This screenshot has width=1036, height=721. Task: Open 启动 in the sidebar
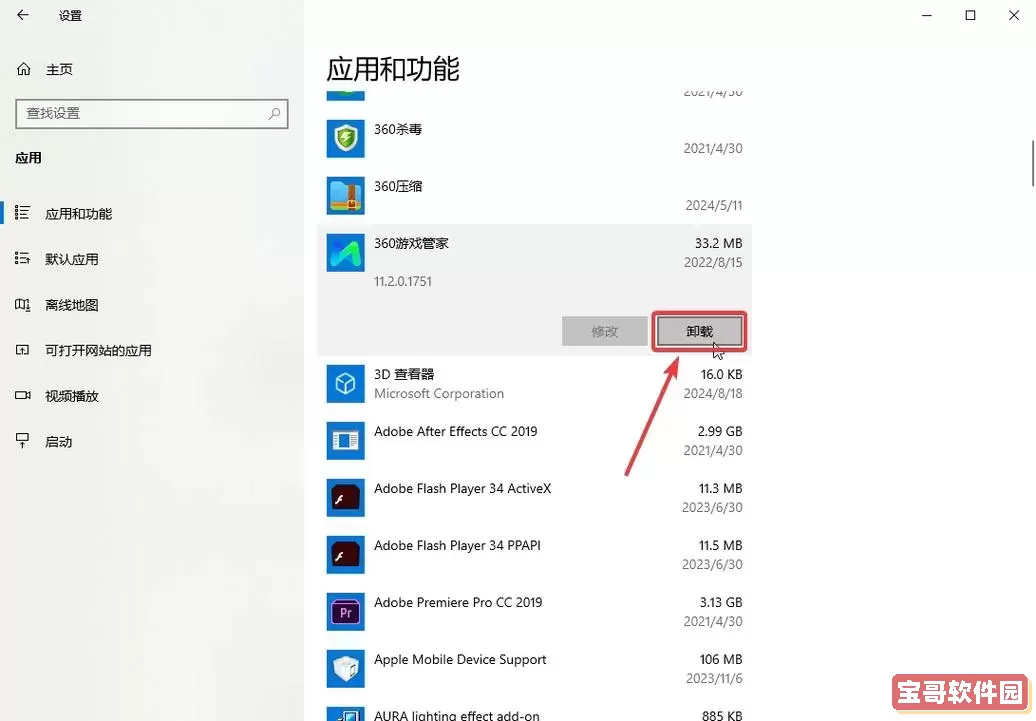tap(58, 441)
